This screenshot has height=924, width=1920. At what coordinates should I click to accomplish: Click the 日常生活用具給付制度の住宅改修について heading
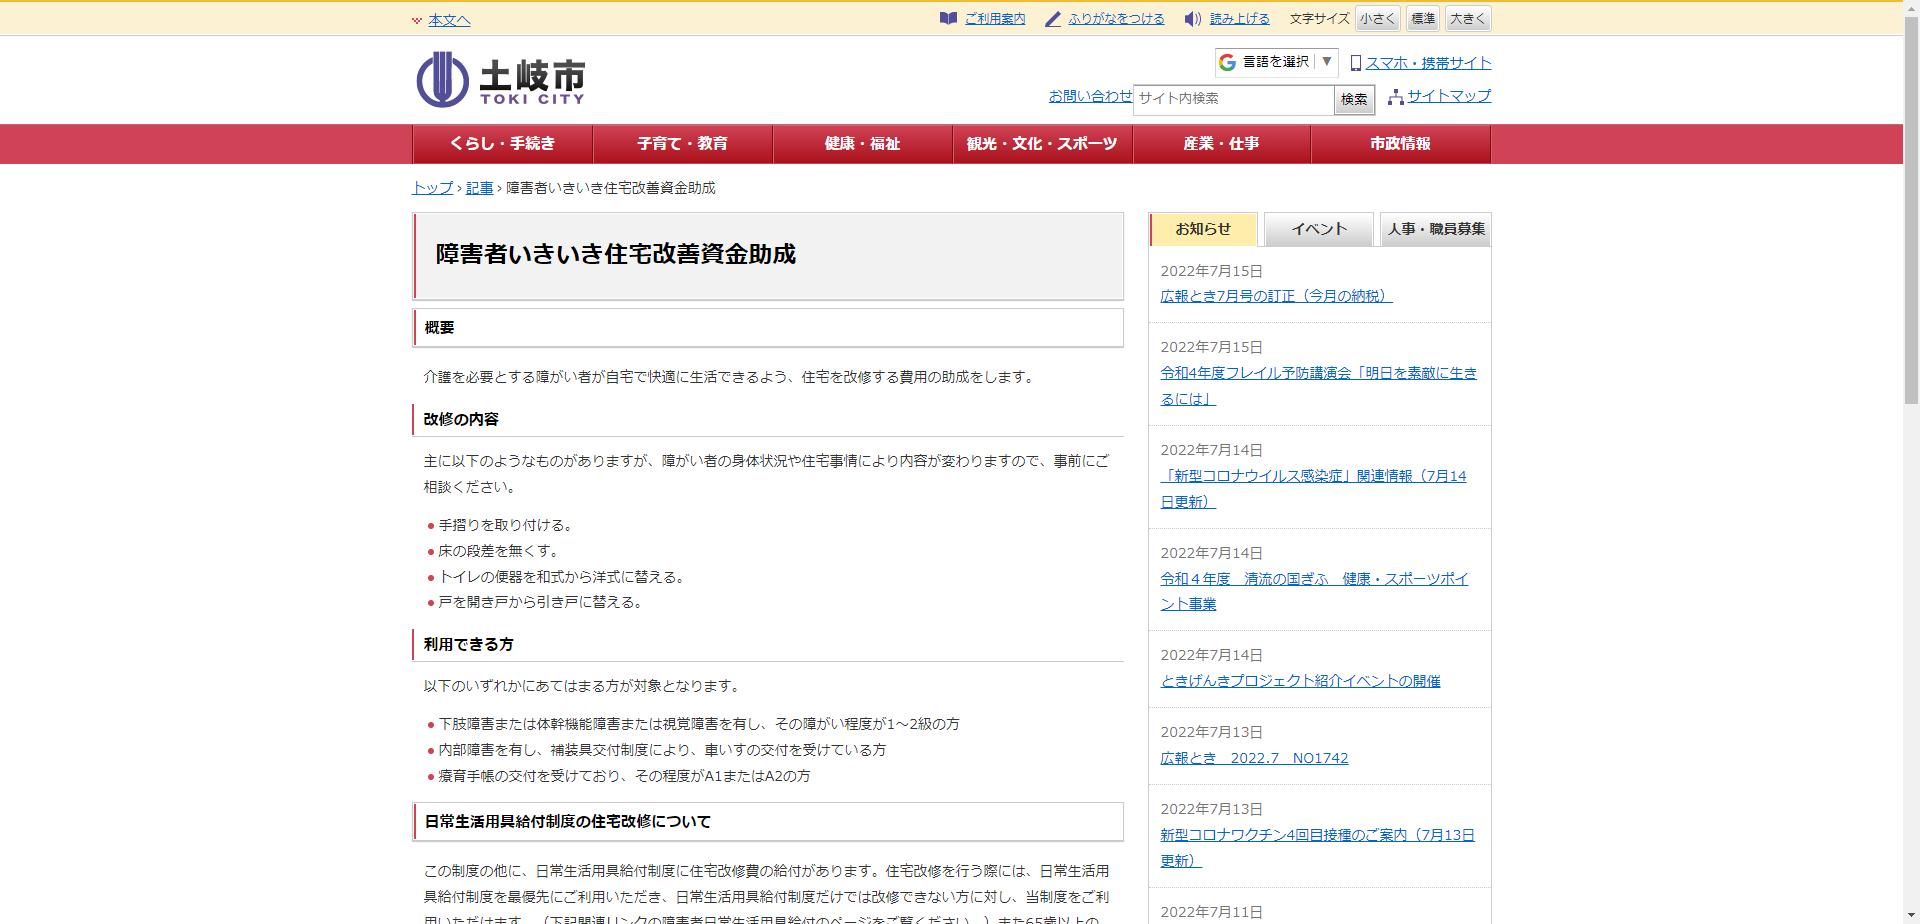pyautogui.click(x=567, y=822)
